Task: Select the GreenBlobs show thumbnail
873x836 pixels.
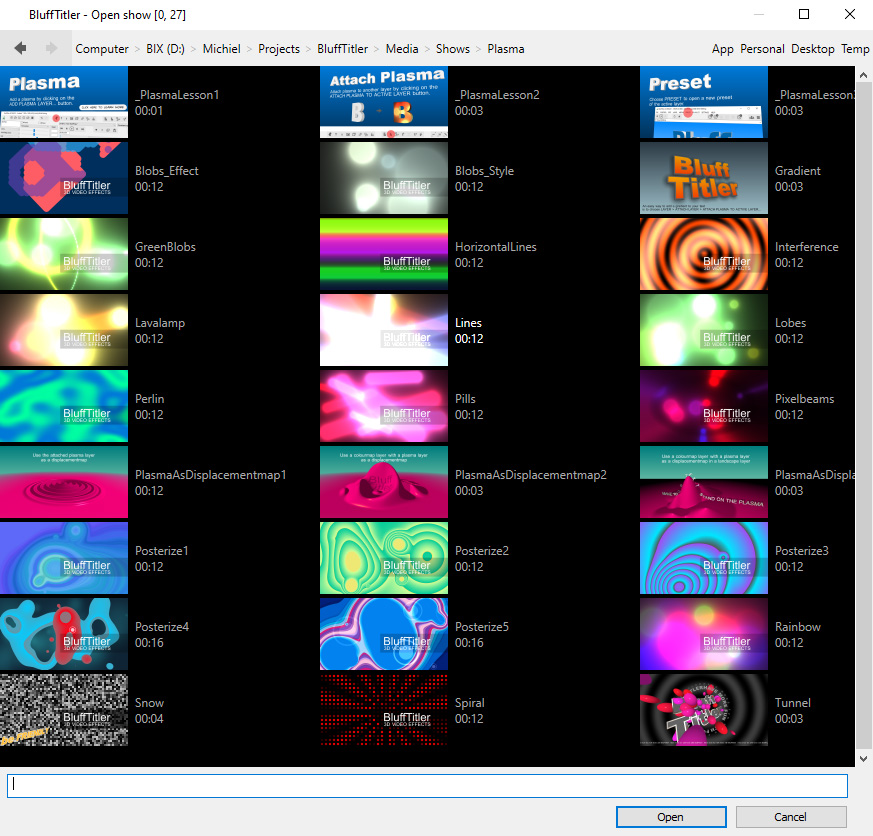Action: click(x=64, y=255)
